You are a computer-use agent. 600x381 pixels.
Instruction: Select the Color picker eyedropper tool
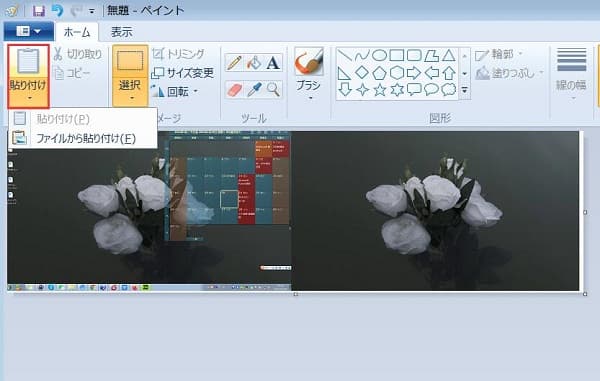(253, 90)
